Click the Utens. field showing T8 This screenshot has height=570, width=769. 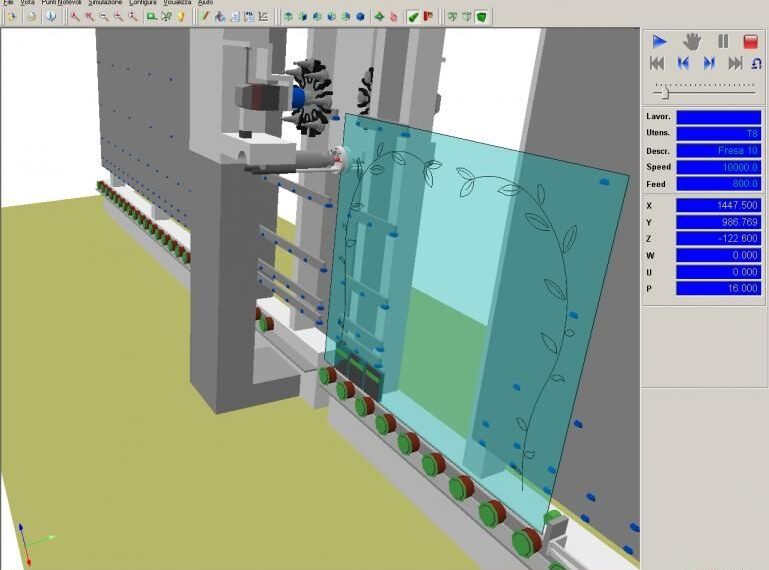(718, 133)
